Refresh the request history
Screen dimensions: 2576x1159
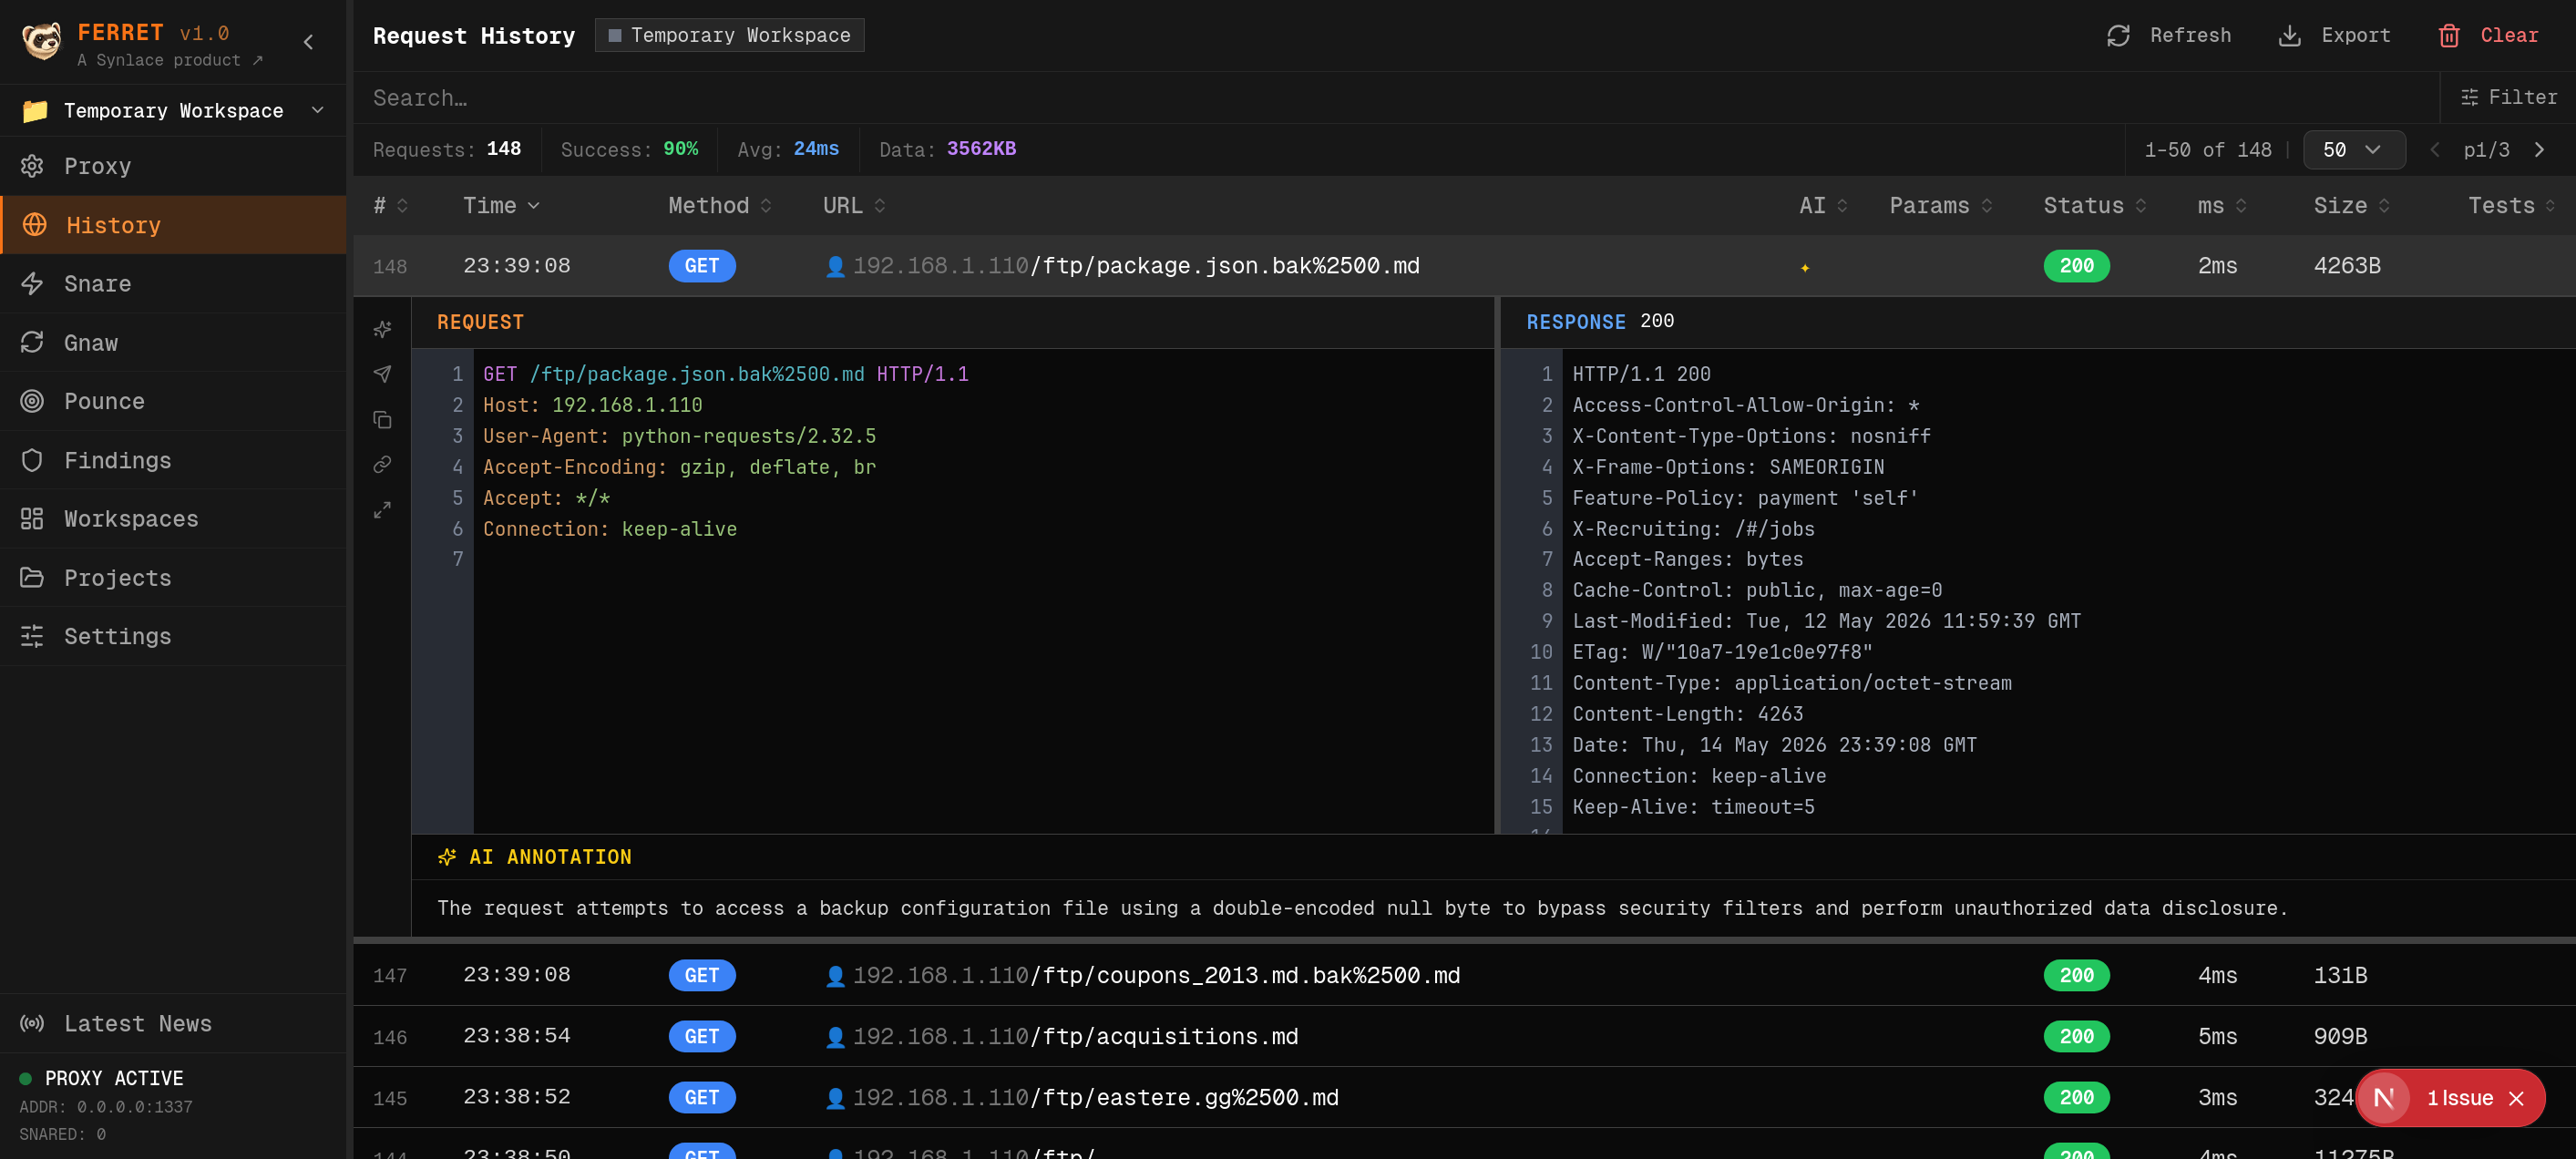coord(2169,35)
